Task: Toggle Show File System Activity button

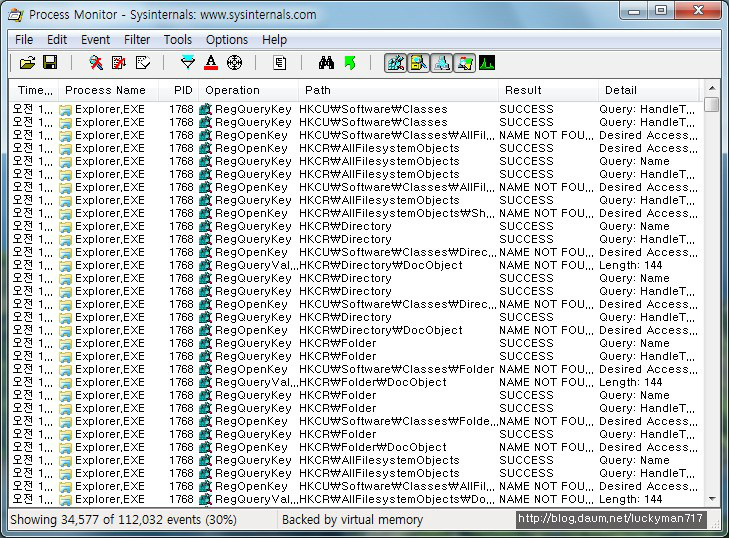Action: click(418, 63)
